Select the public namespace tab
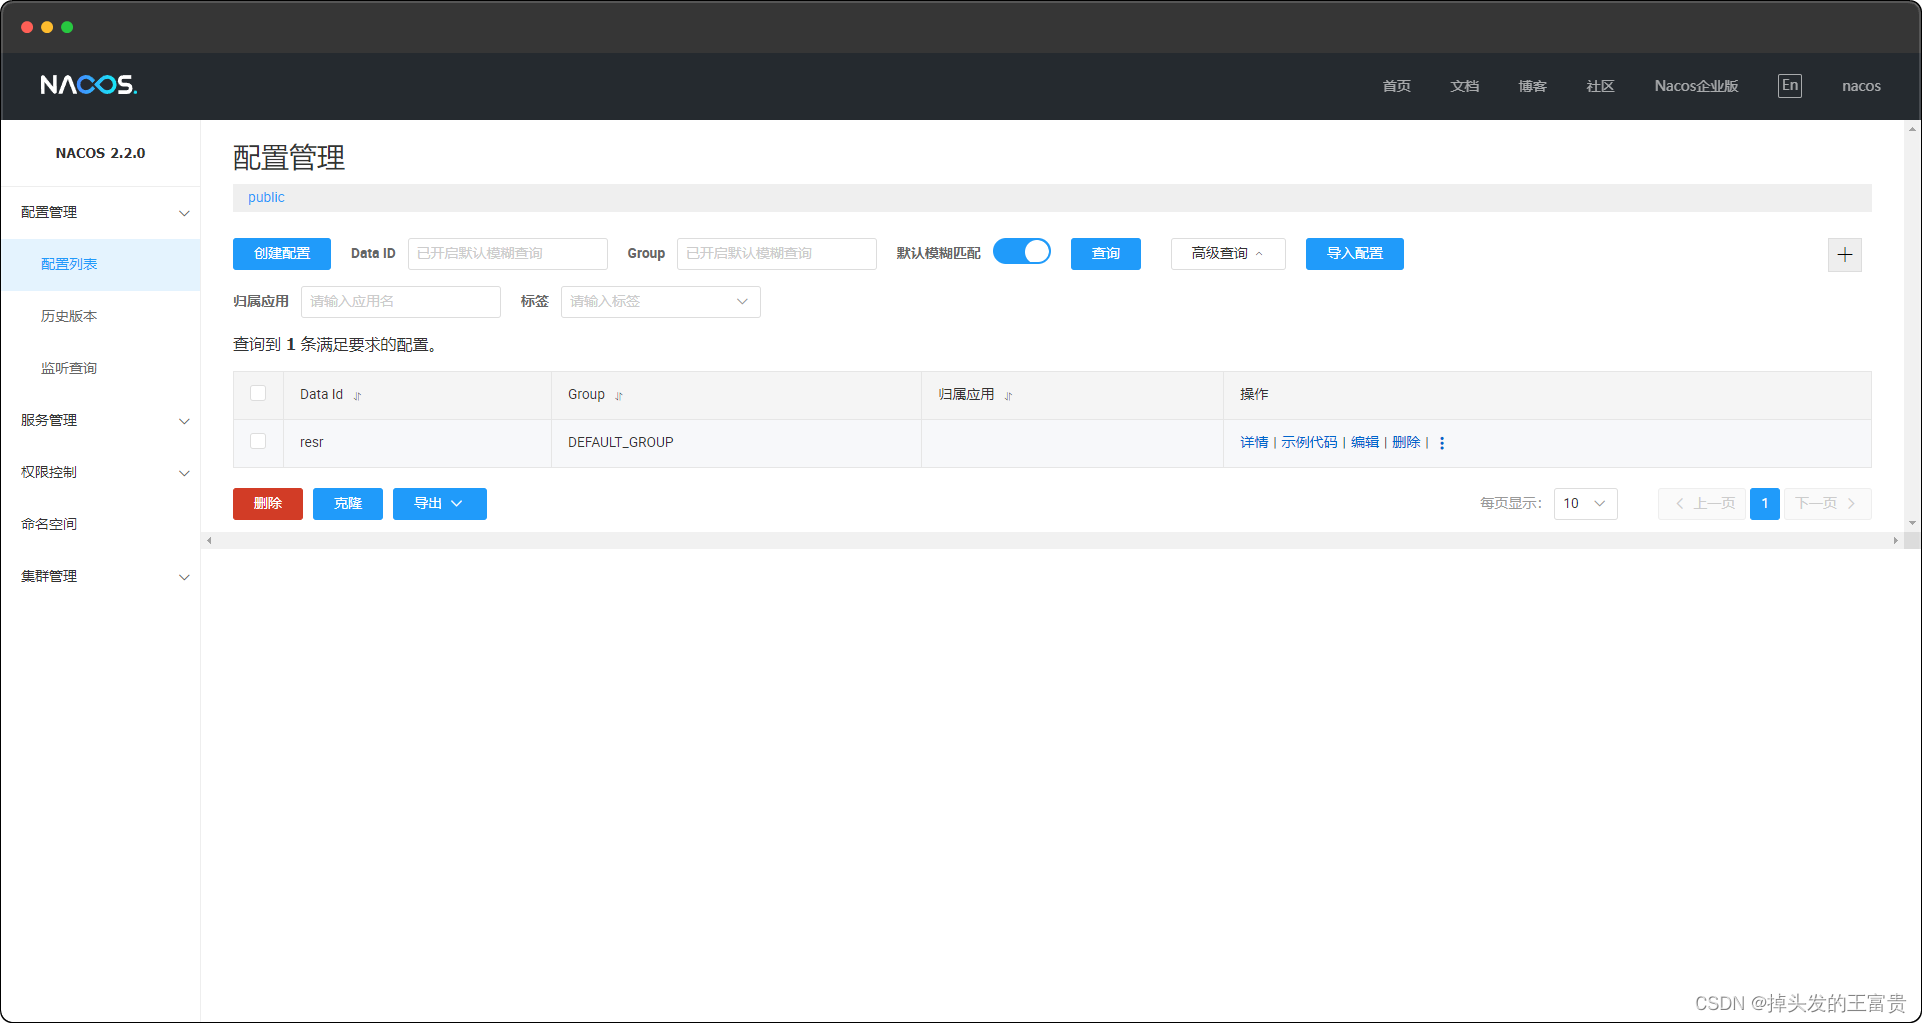The image size is (1922, 1023). [266, 197]
